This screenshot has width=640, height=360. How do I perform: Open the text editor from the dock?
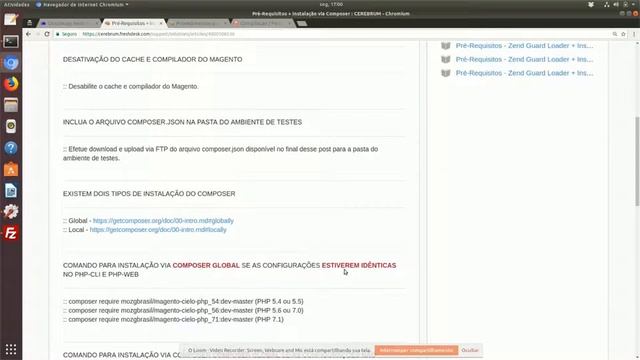click(11, 20)
